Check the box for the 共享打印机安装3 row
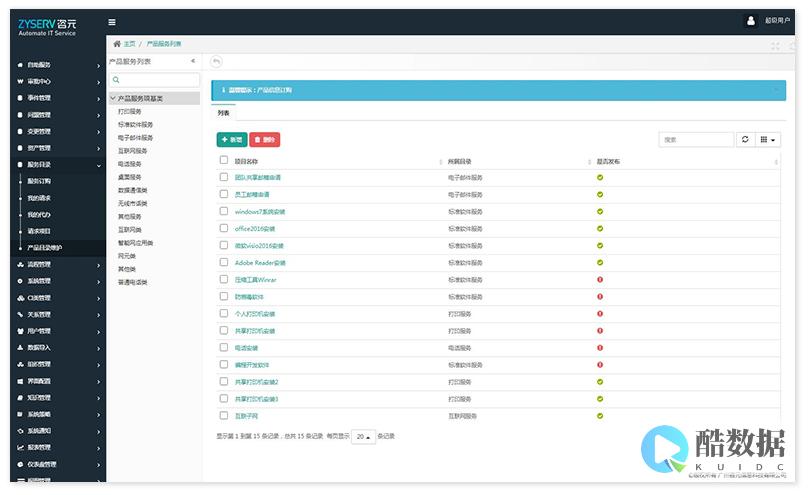The width and height of the screenshot is (808, 495). pyautogui.click(x=224, y=398)
